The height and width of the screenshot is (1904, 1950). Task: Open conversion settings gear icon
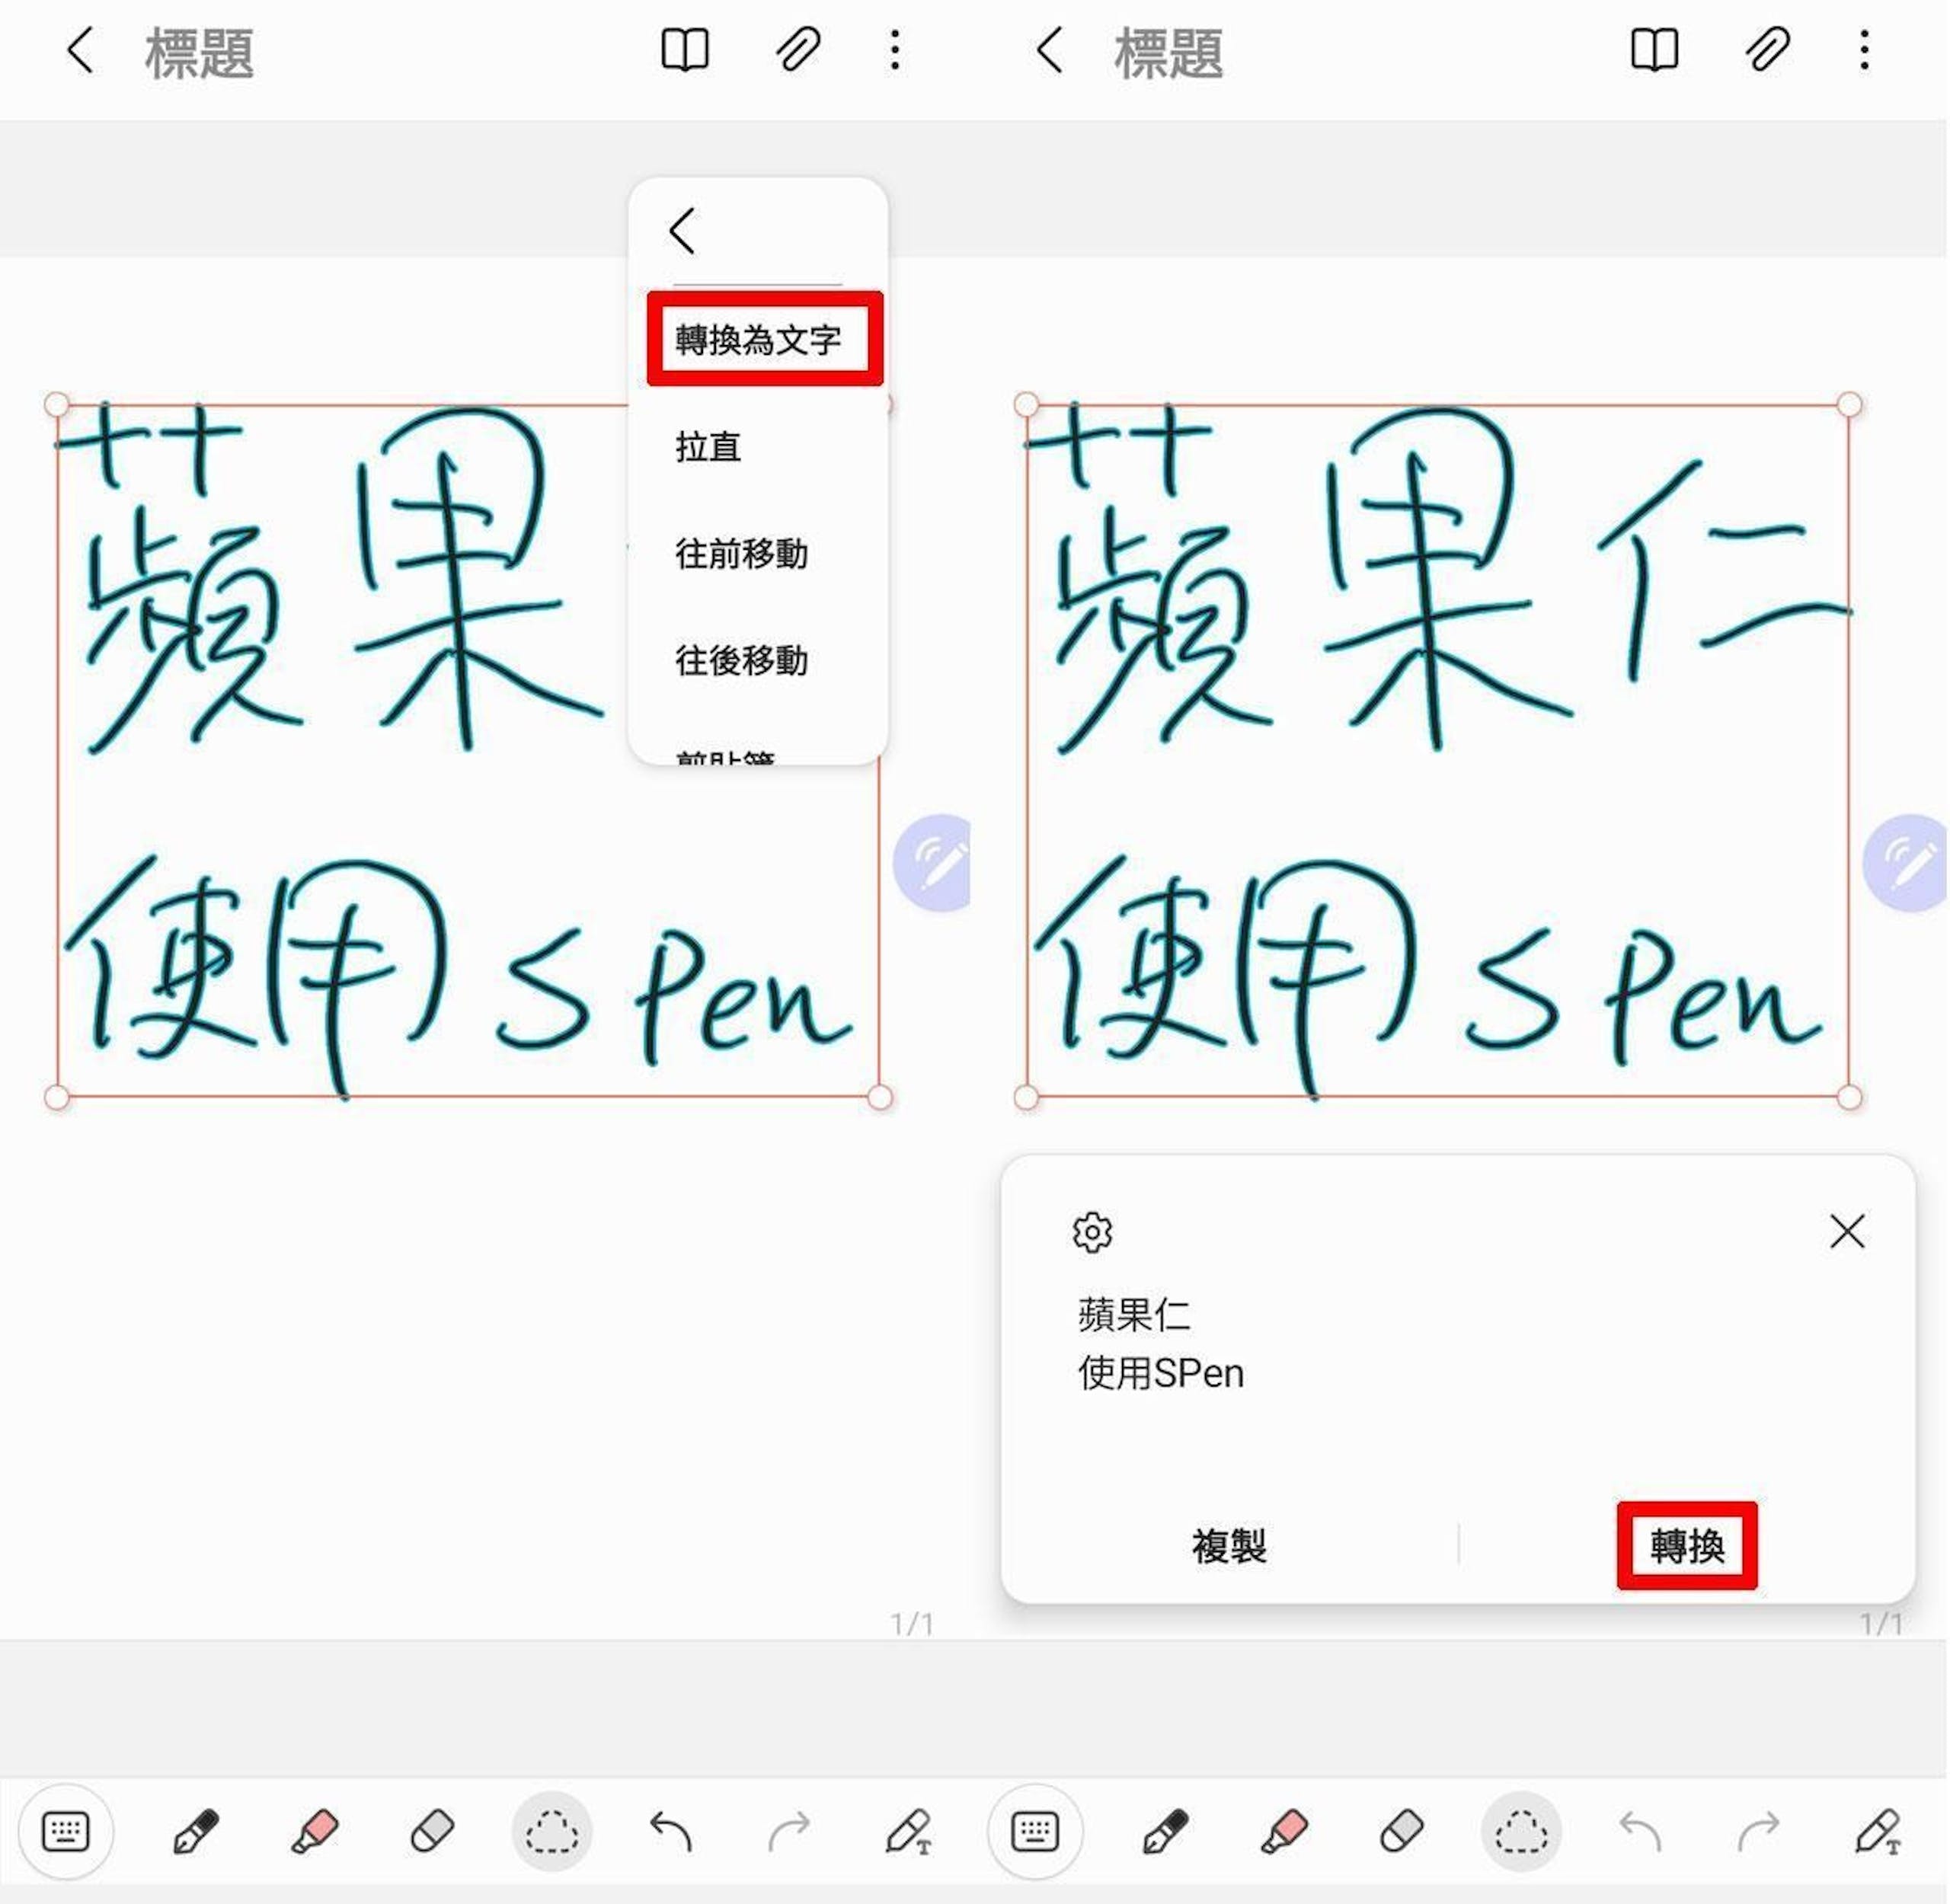coord(1091,1232)
